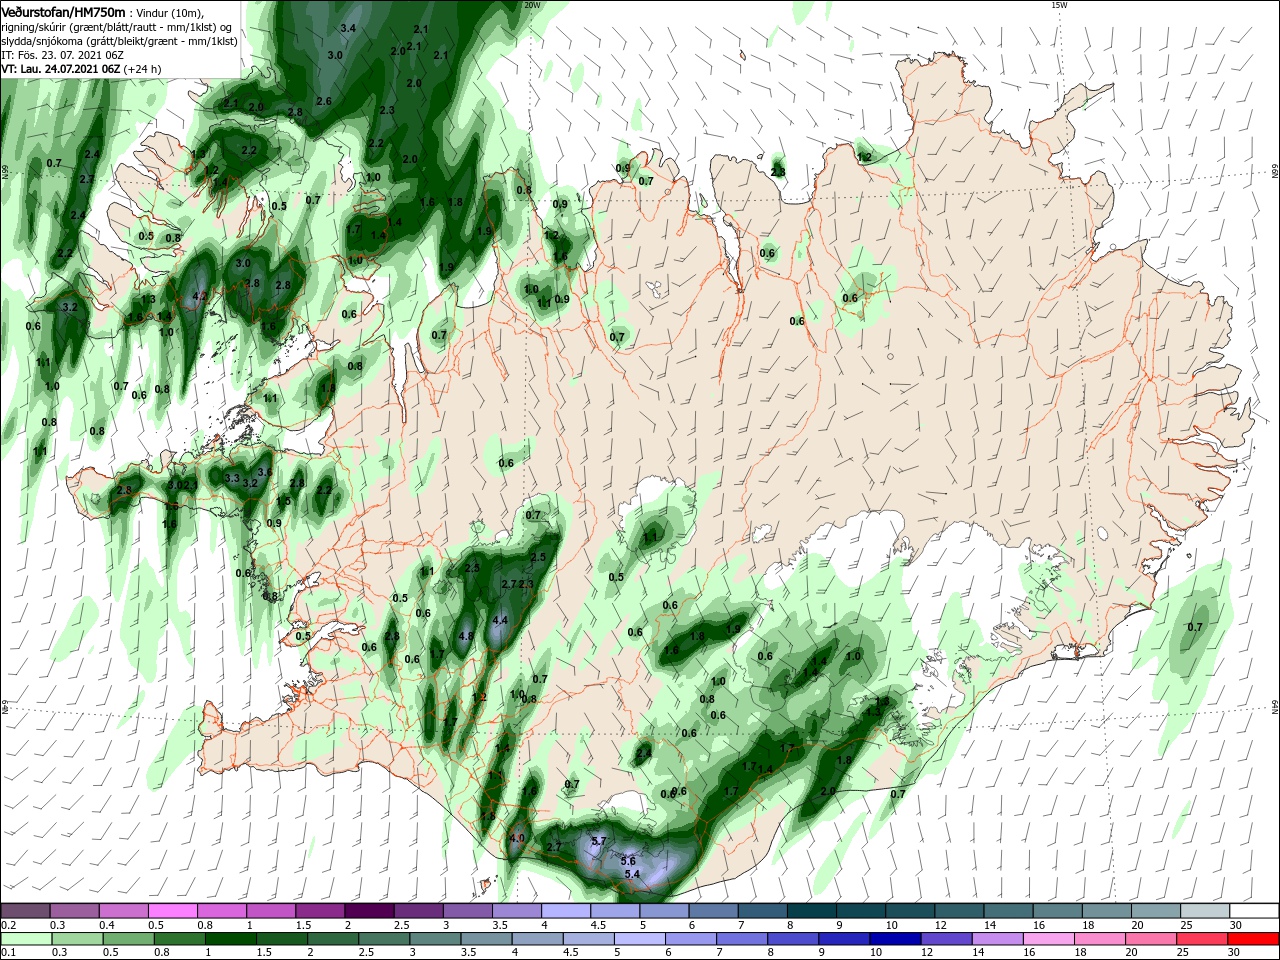Click the bright red legend swatch labelled 30
Screen dimensions: 1280x960
tap(1255, 939)
